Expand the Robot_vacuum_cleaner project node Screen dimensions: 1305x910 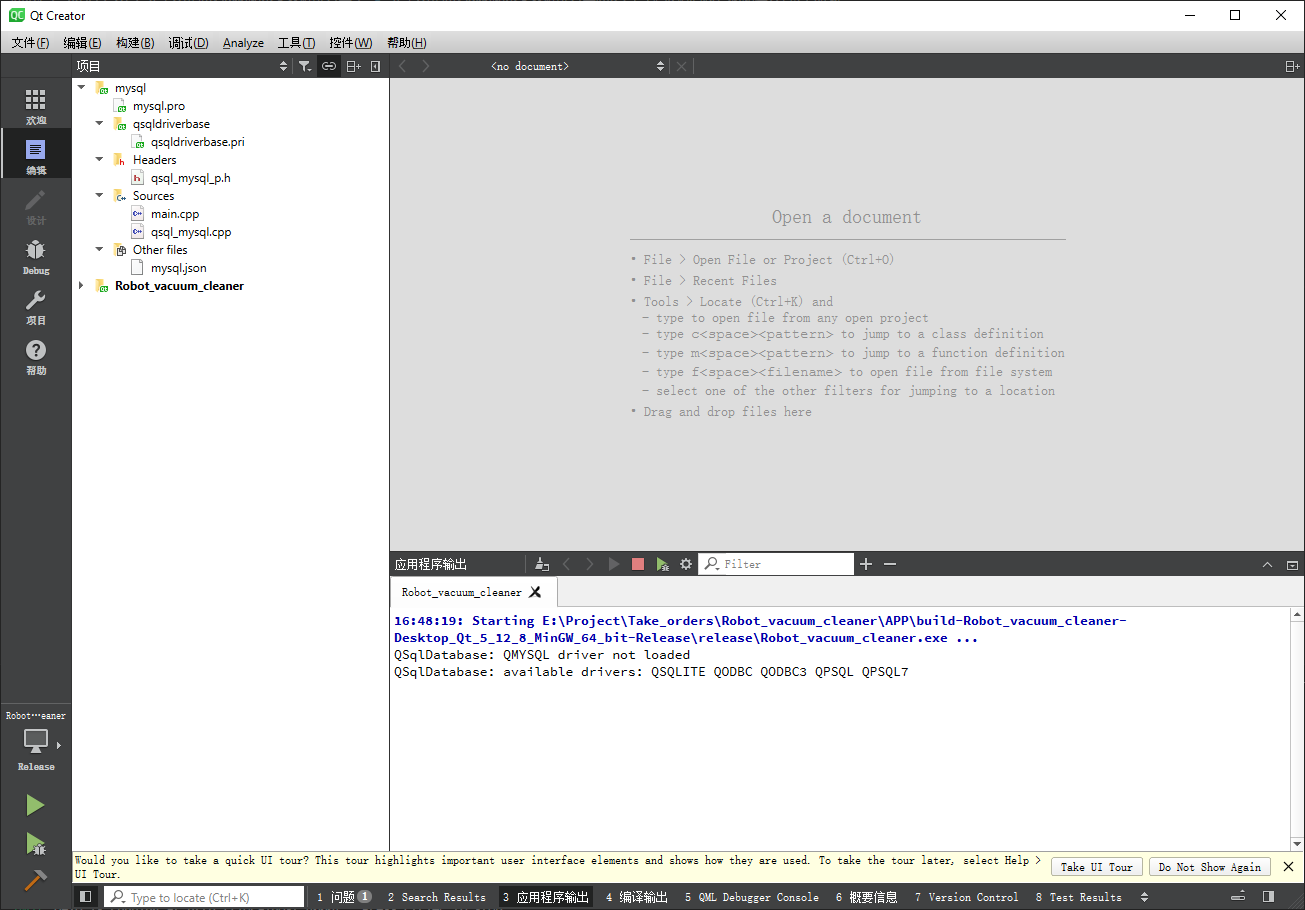point(82,286)
